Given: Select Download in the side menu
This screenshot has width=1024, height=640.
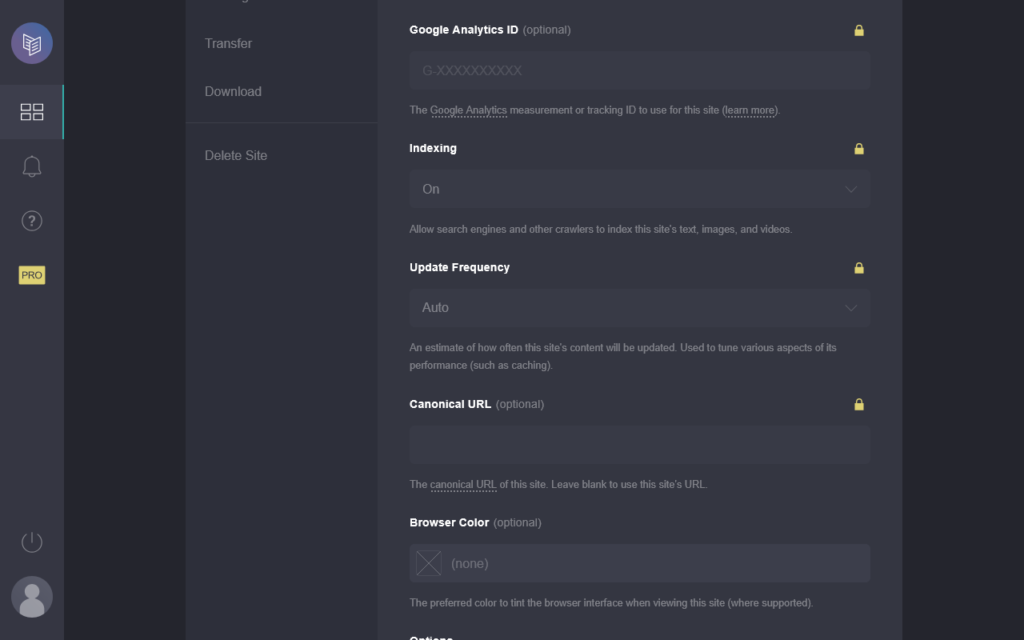Looking at the screenshot, I should [233, 91].
